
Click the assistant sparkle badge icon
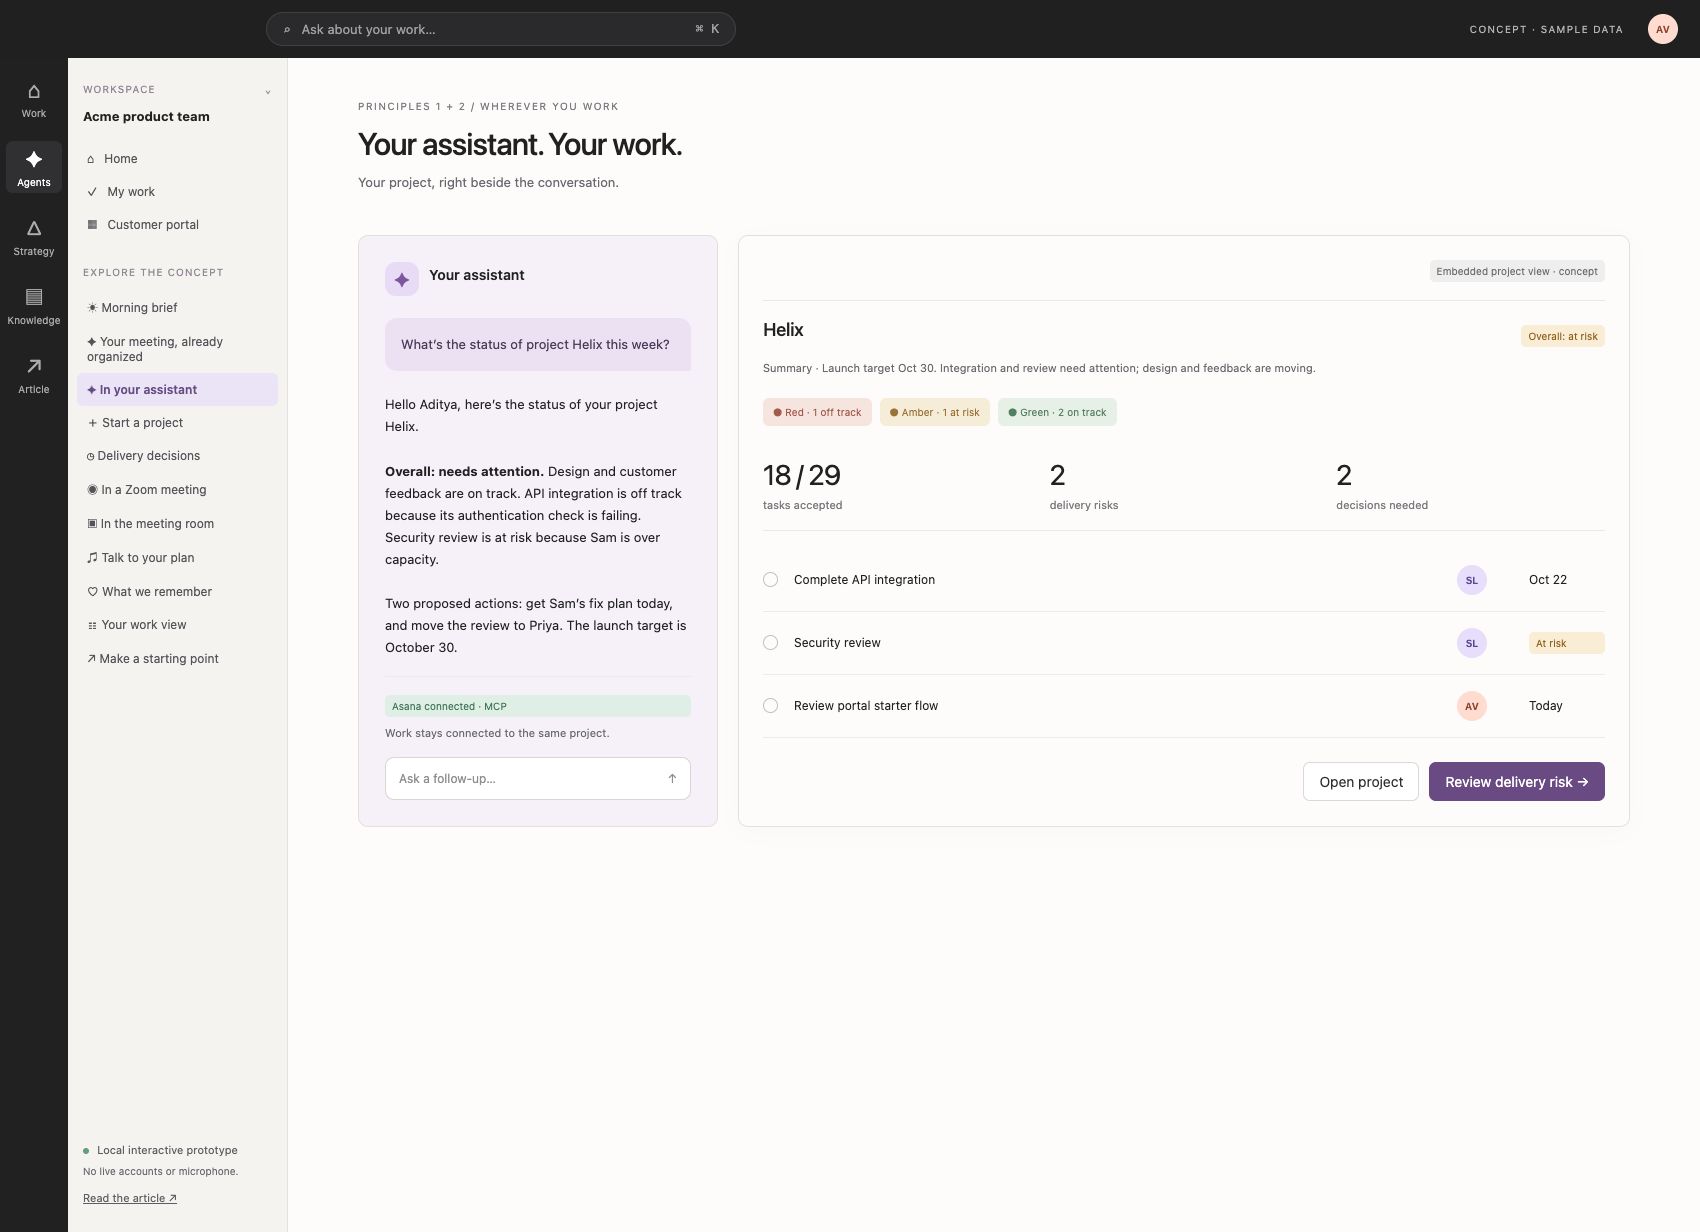tap(402, 279)
